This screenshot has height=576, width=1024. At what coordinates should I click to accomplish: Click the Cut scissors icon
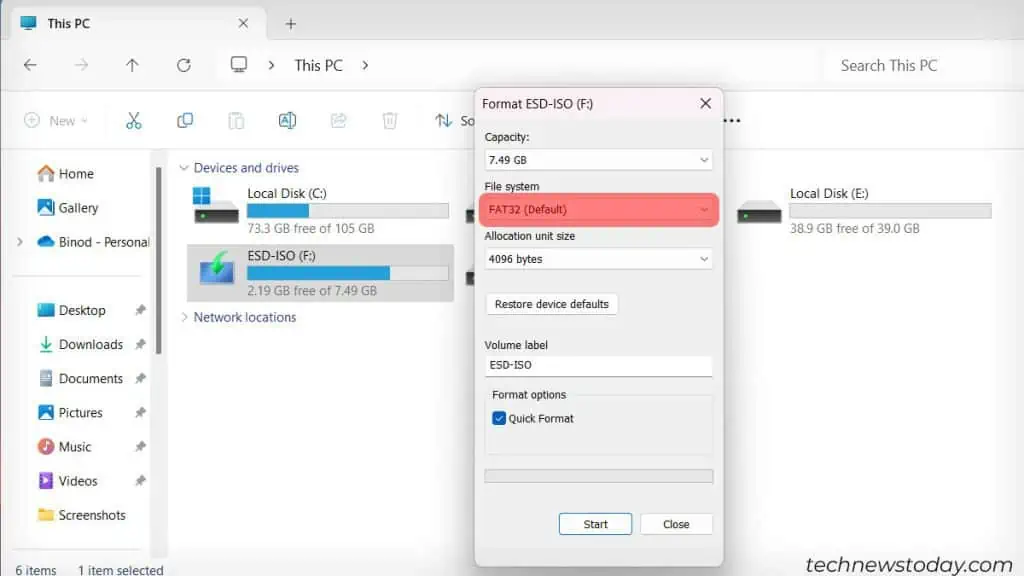pos(133,120)
